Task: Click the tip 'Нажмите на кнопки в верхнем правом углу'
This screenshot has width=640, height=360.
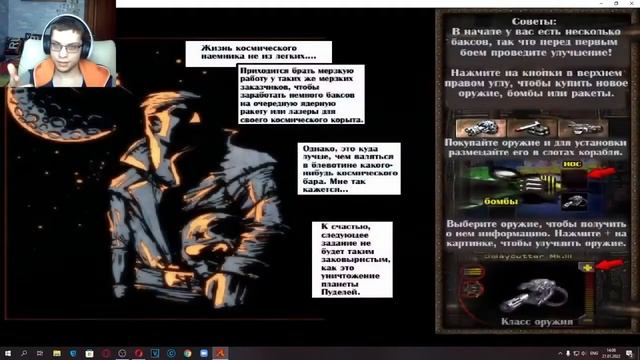Action: pyautogui.click(x=536, y=83)
